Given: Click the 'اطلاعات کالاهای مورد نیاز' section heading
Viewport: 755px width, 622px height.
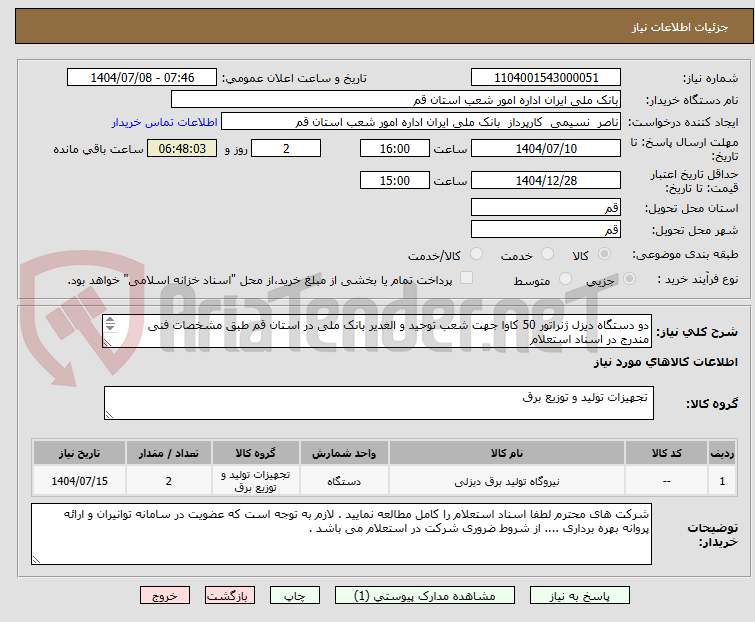Looking at the screenshot, I should point(665,362).
